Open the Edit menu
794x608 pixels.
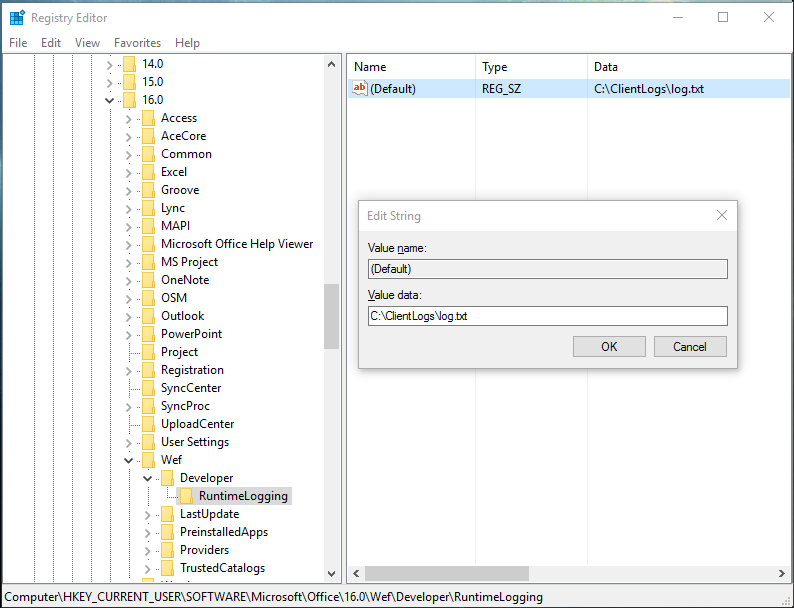[x=51, y=43]
